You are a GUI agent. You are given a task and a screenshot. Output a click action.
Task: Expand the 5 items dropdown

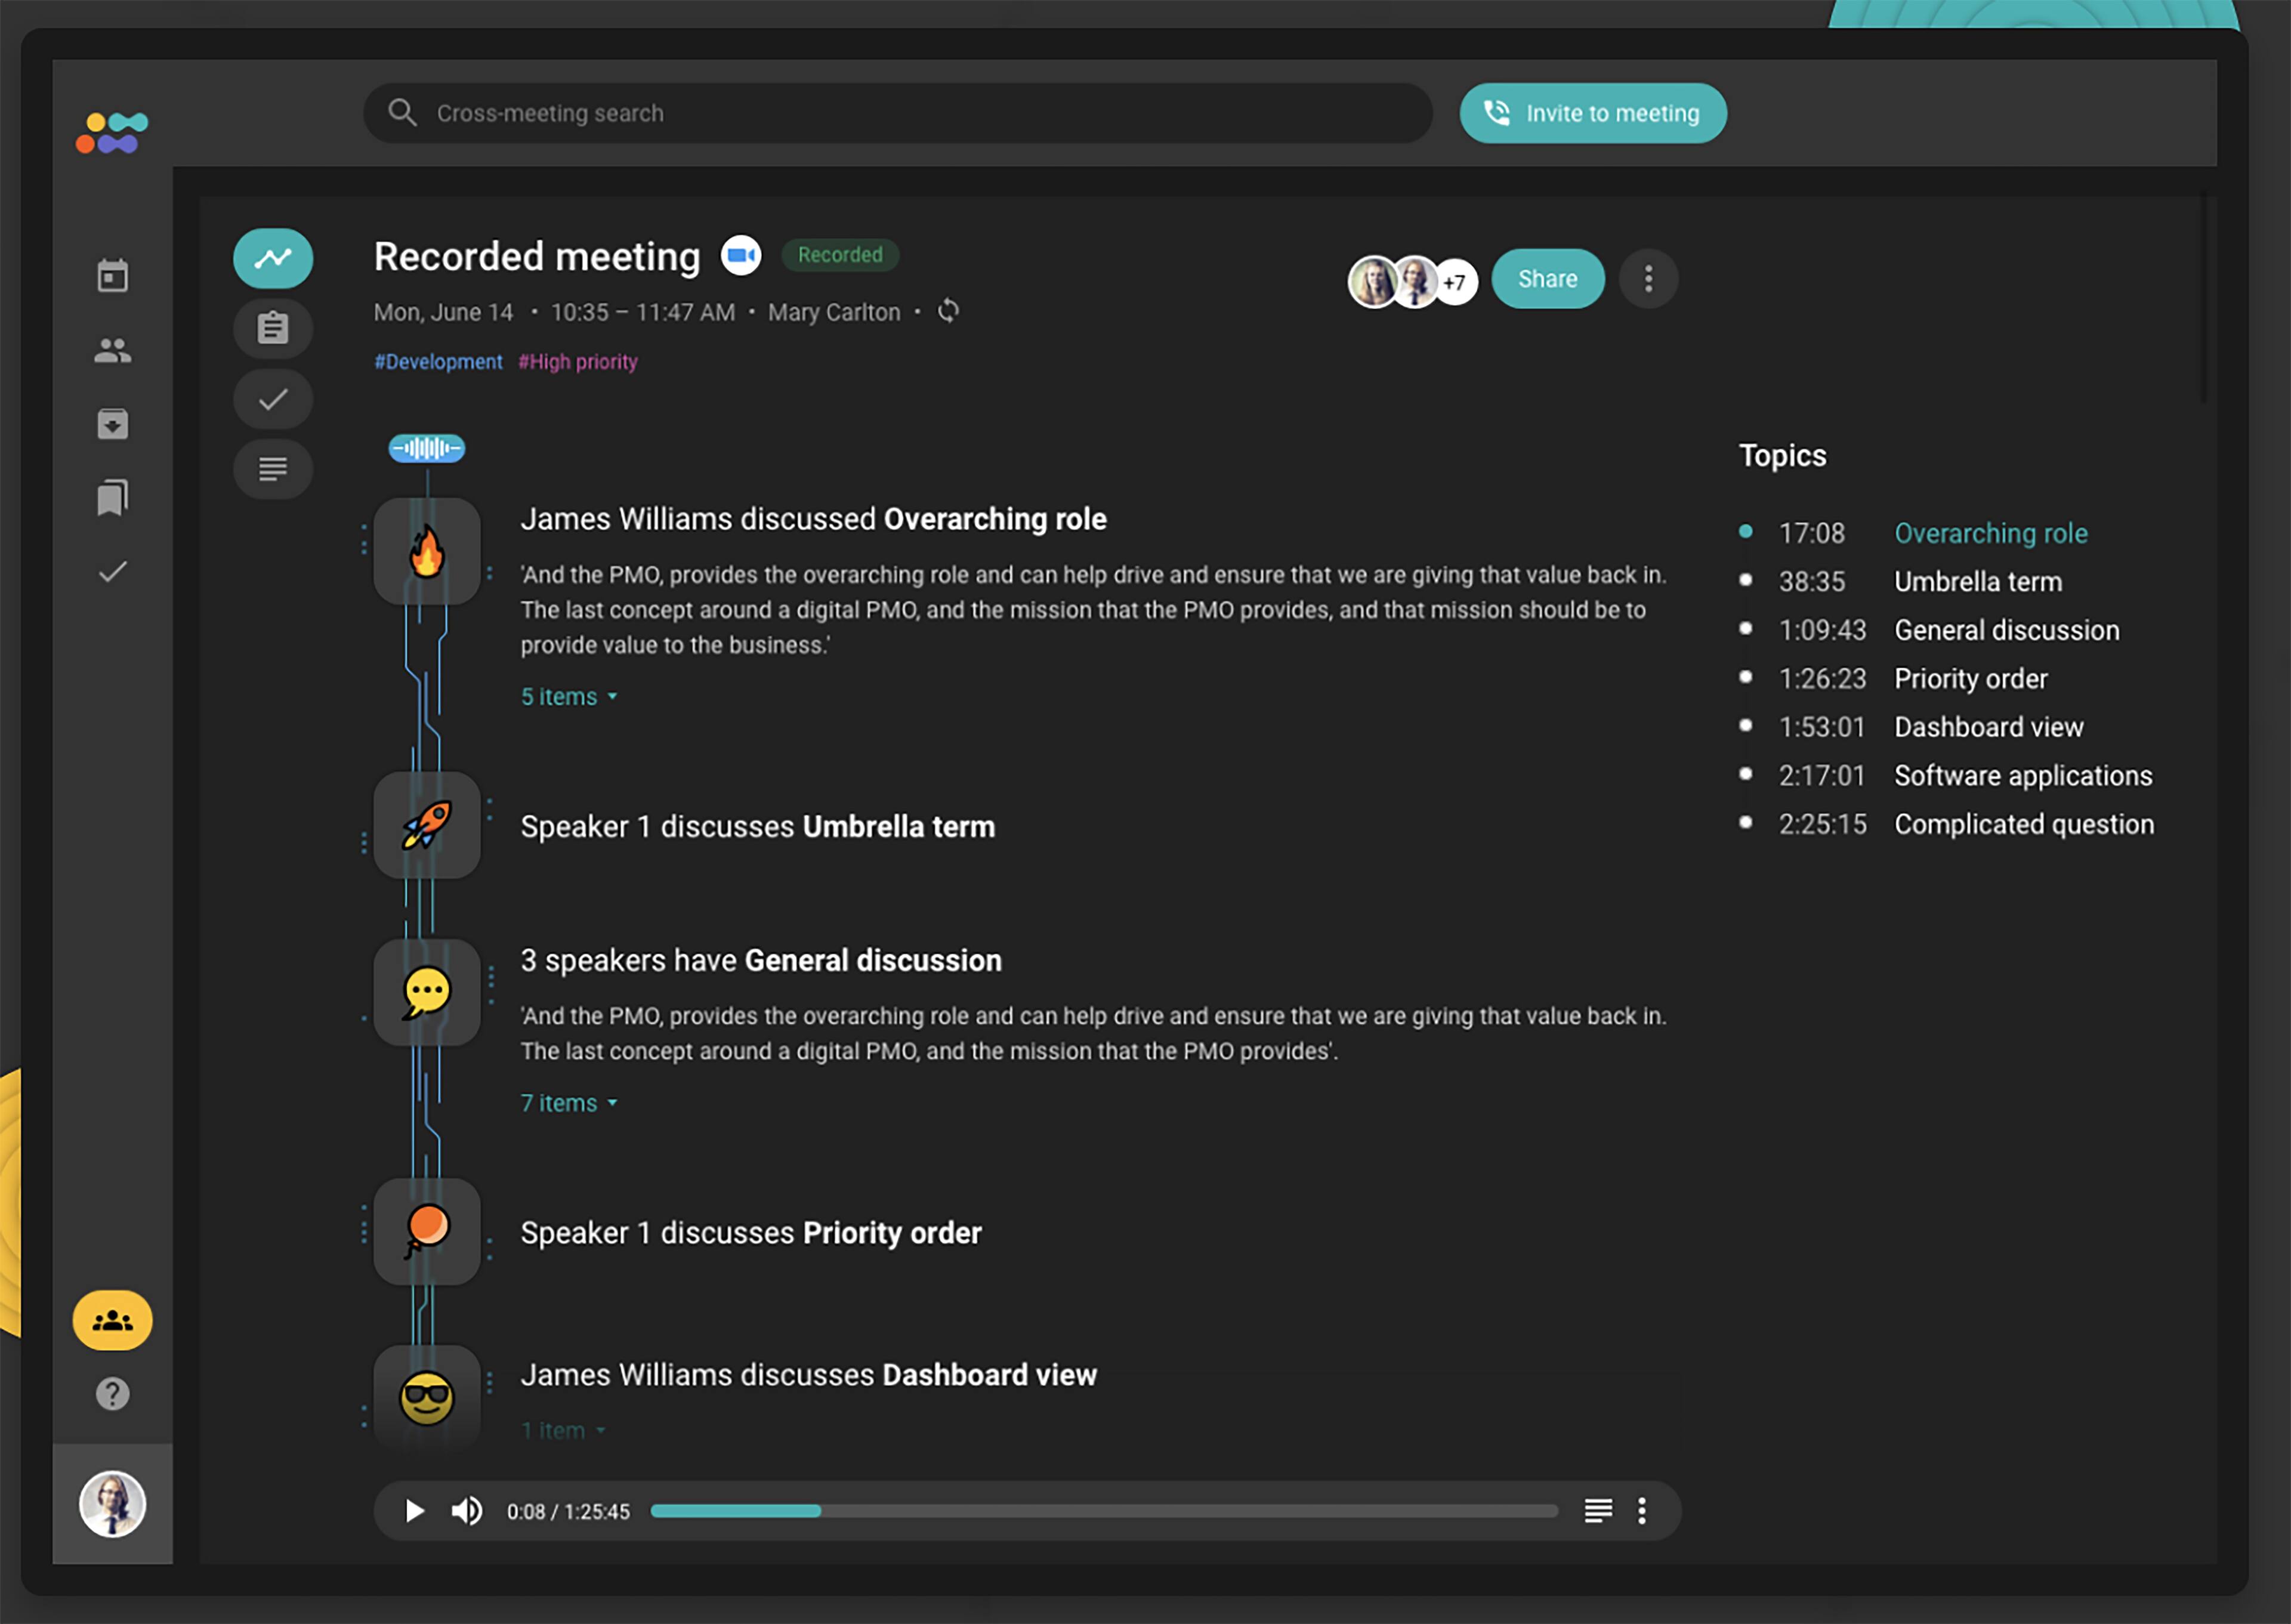coord(568,697)
